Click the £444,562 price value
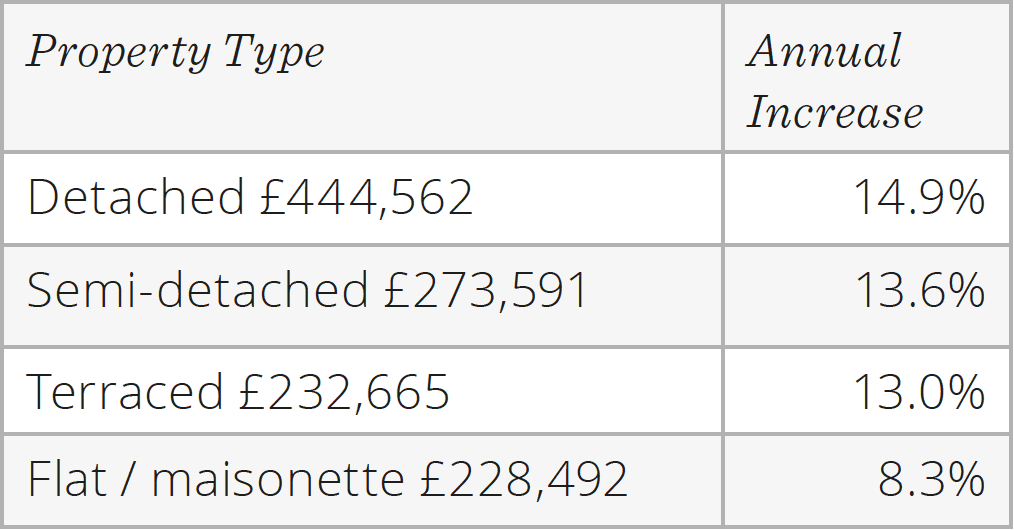The image size is (1014, 530). tap(366, 198)
